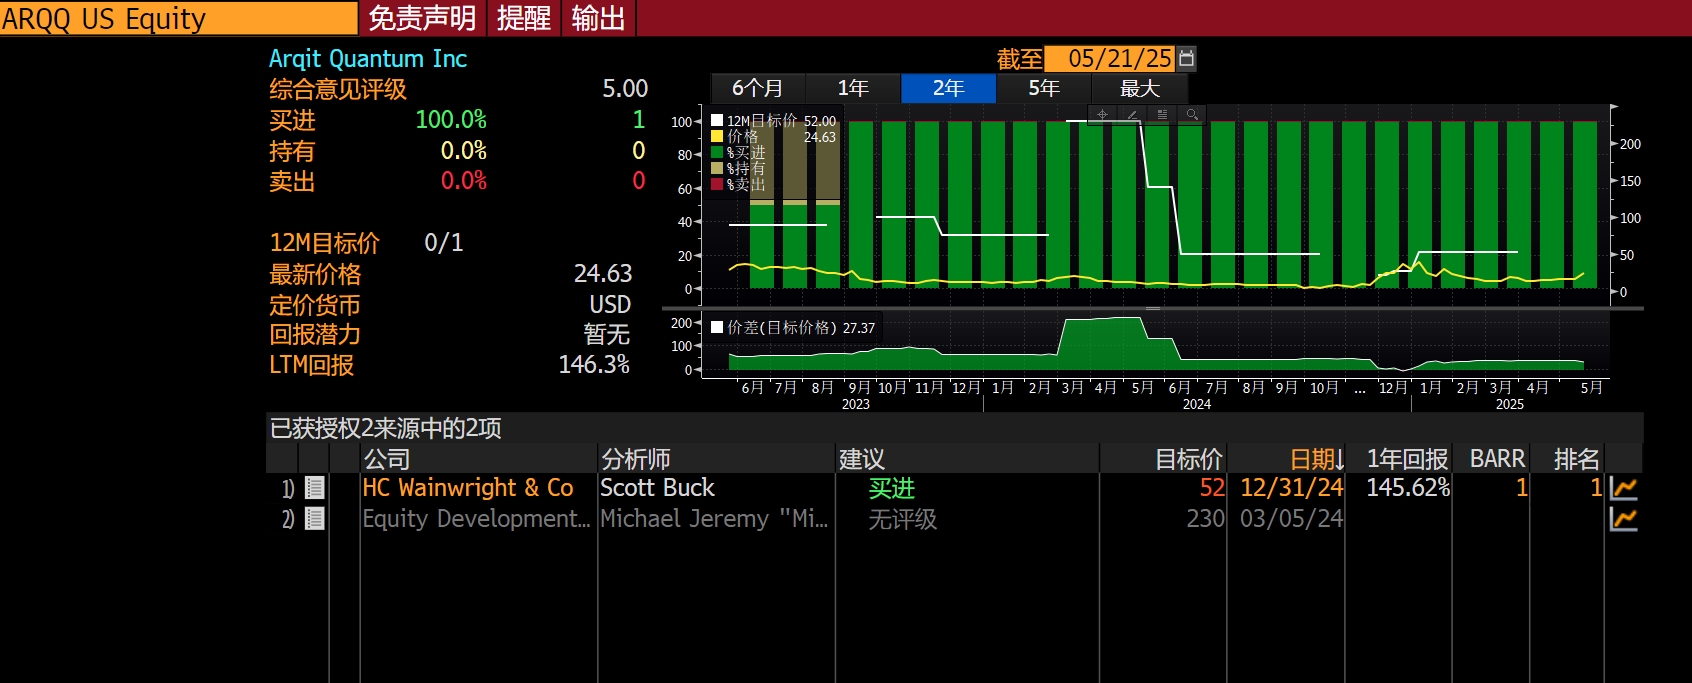The height and width of the screenshot is (683, 1692).
Task: Open the report document for HC Wainwright row
Action: point(315,488)
